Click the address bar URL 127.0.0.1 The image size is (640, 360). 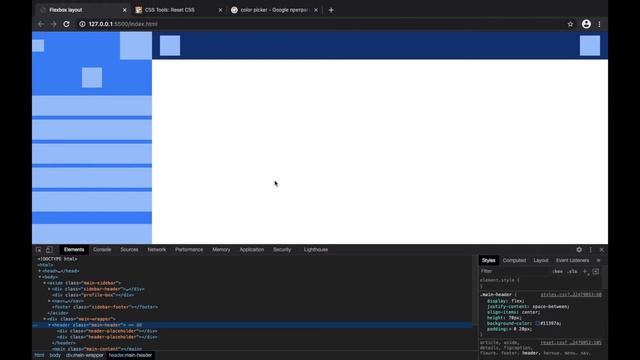coord(123,24)
